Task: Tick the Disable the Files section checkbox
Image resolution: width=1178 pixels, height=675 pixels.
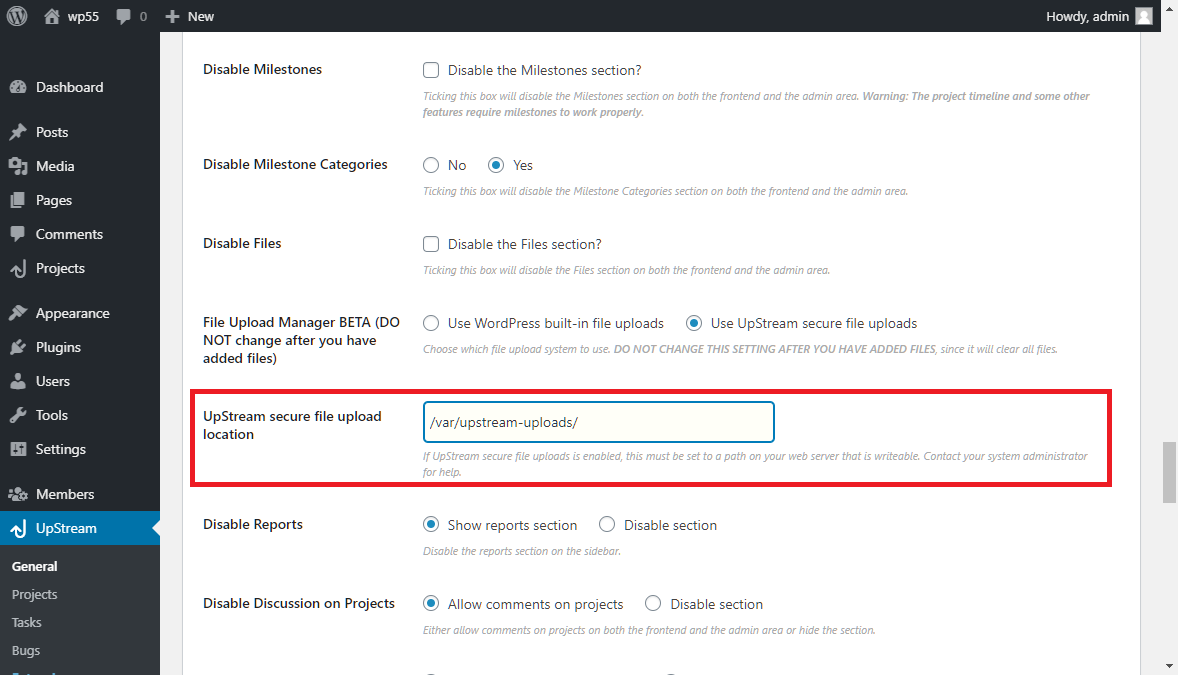Action: click(430, 243)
